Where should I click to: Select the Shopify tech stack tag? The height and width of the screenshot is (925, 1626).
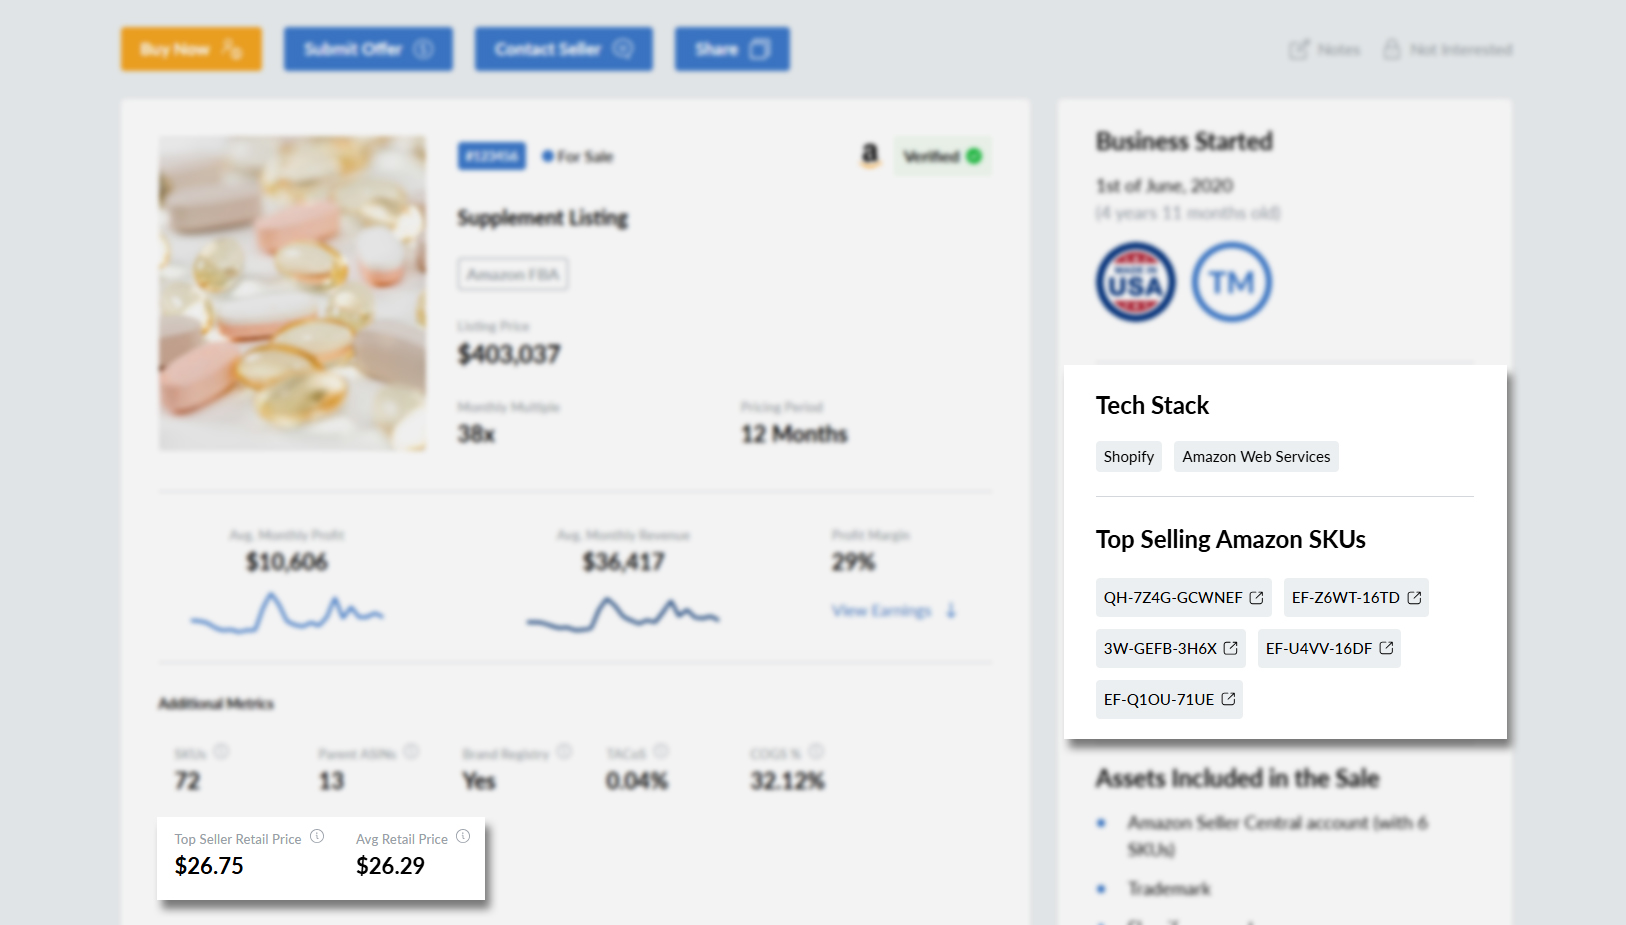(1128, 457)
